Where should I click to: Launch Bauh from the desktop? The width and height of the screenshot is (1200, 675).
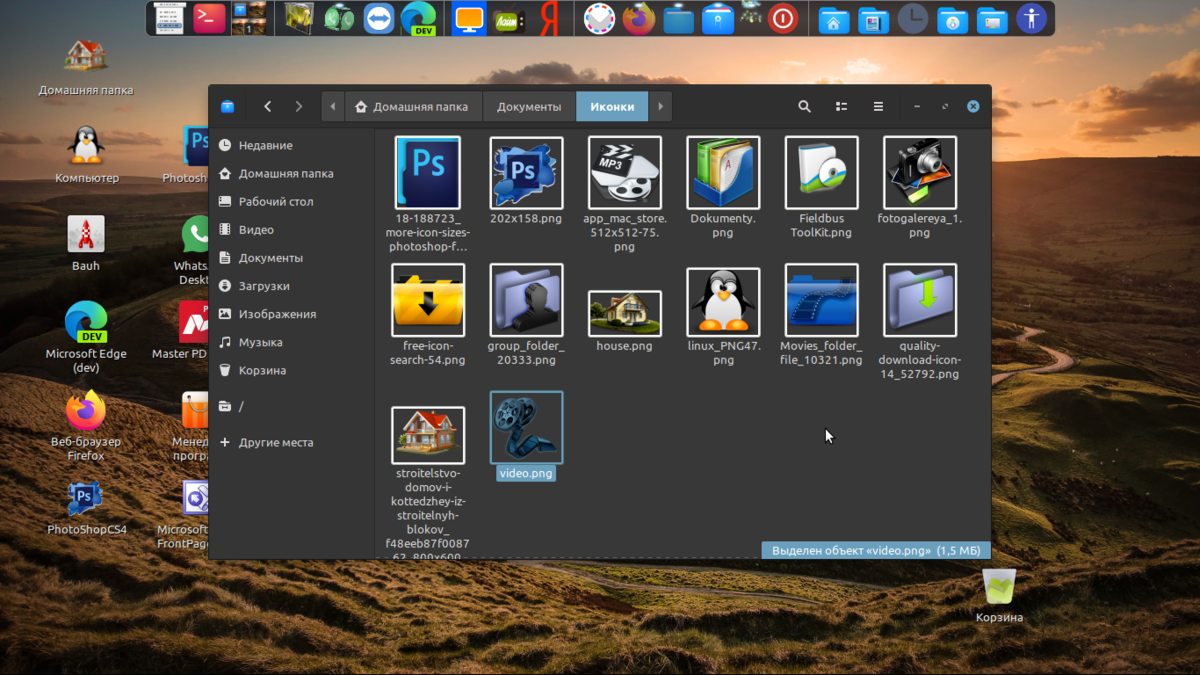pyautogui.click(x=86, y=244)
